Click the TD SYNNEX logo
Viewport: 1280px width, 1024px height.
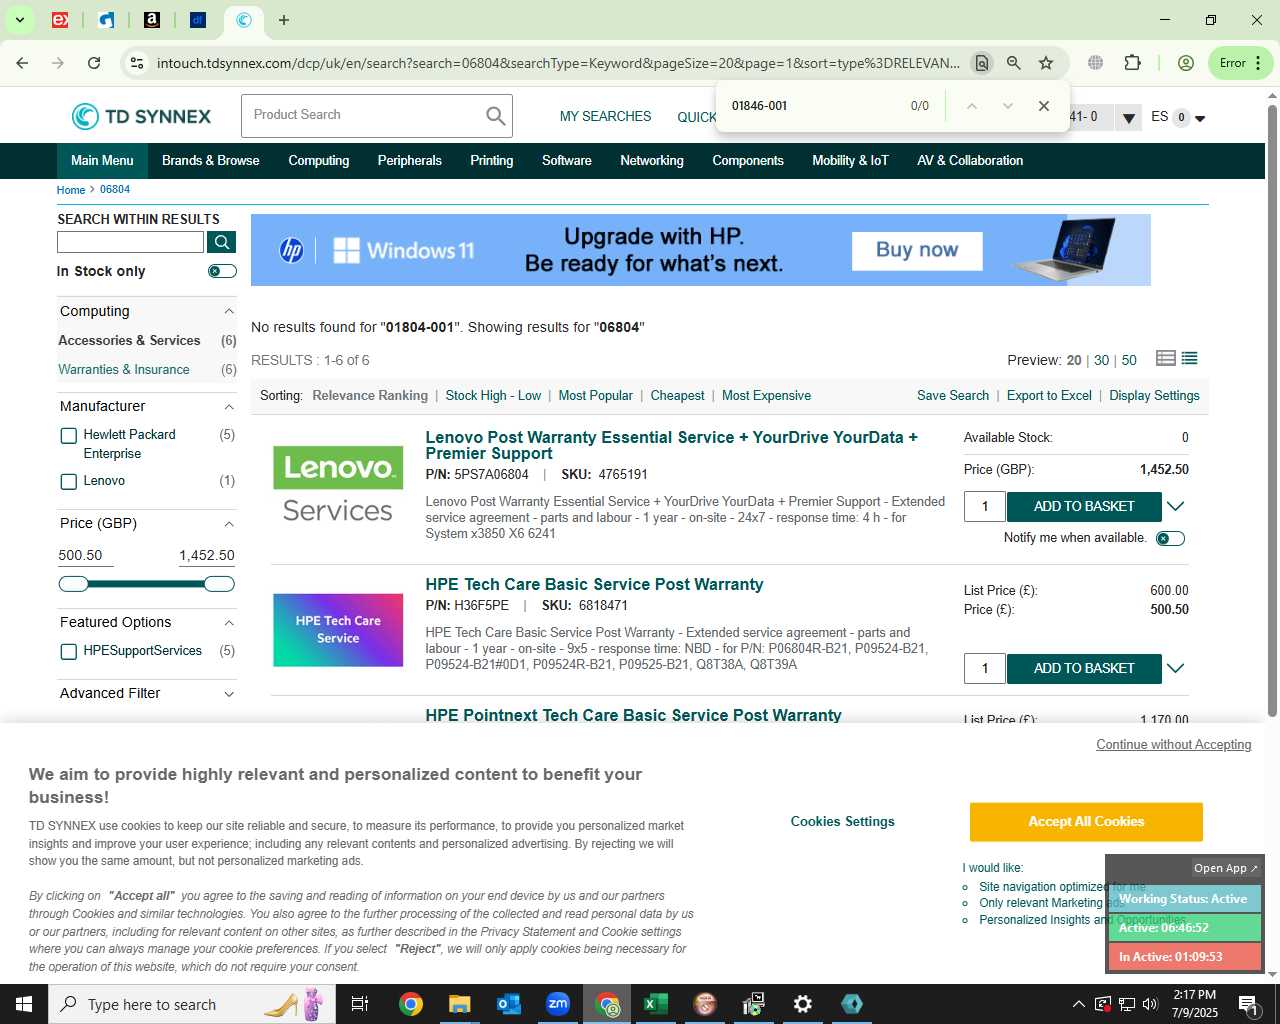[141, 116]
